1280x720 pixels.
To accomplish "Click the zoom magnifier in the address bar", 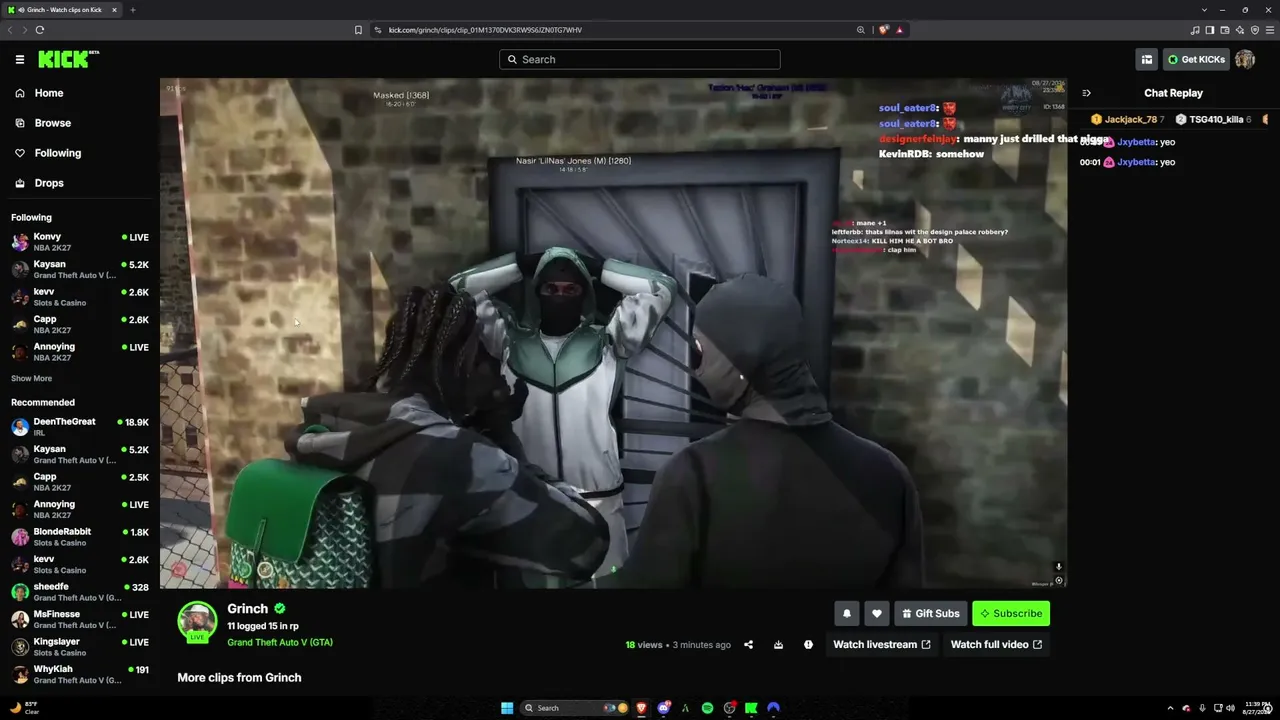I will tap(860, 30).
